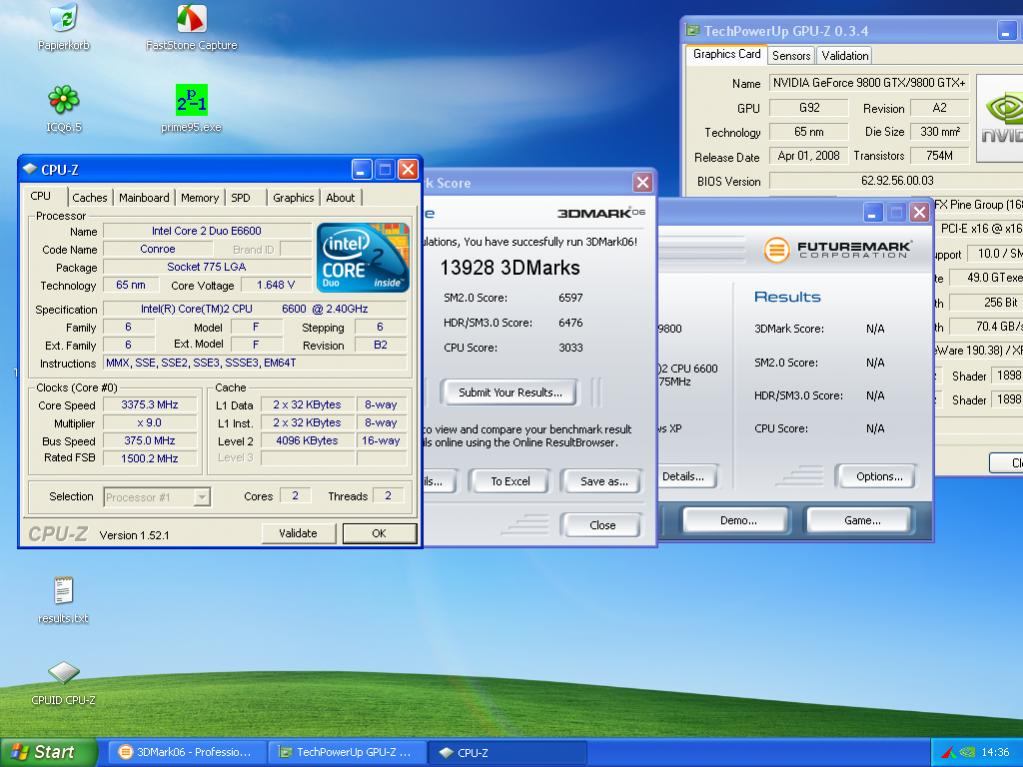1023x767 pixels.
Task: Launch prime95.exe desktop icon
Action: point(192,100)
